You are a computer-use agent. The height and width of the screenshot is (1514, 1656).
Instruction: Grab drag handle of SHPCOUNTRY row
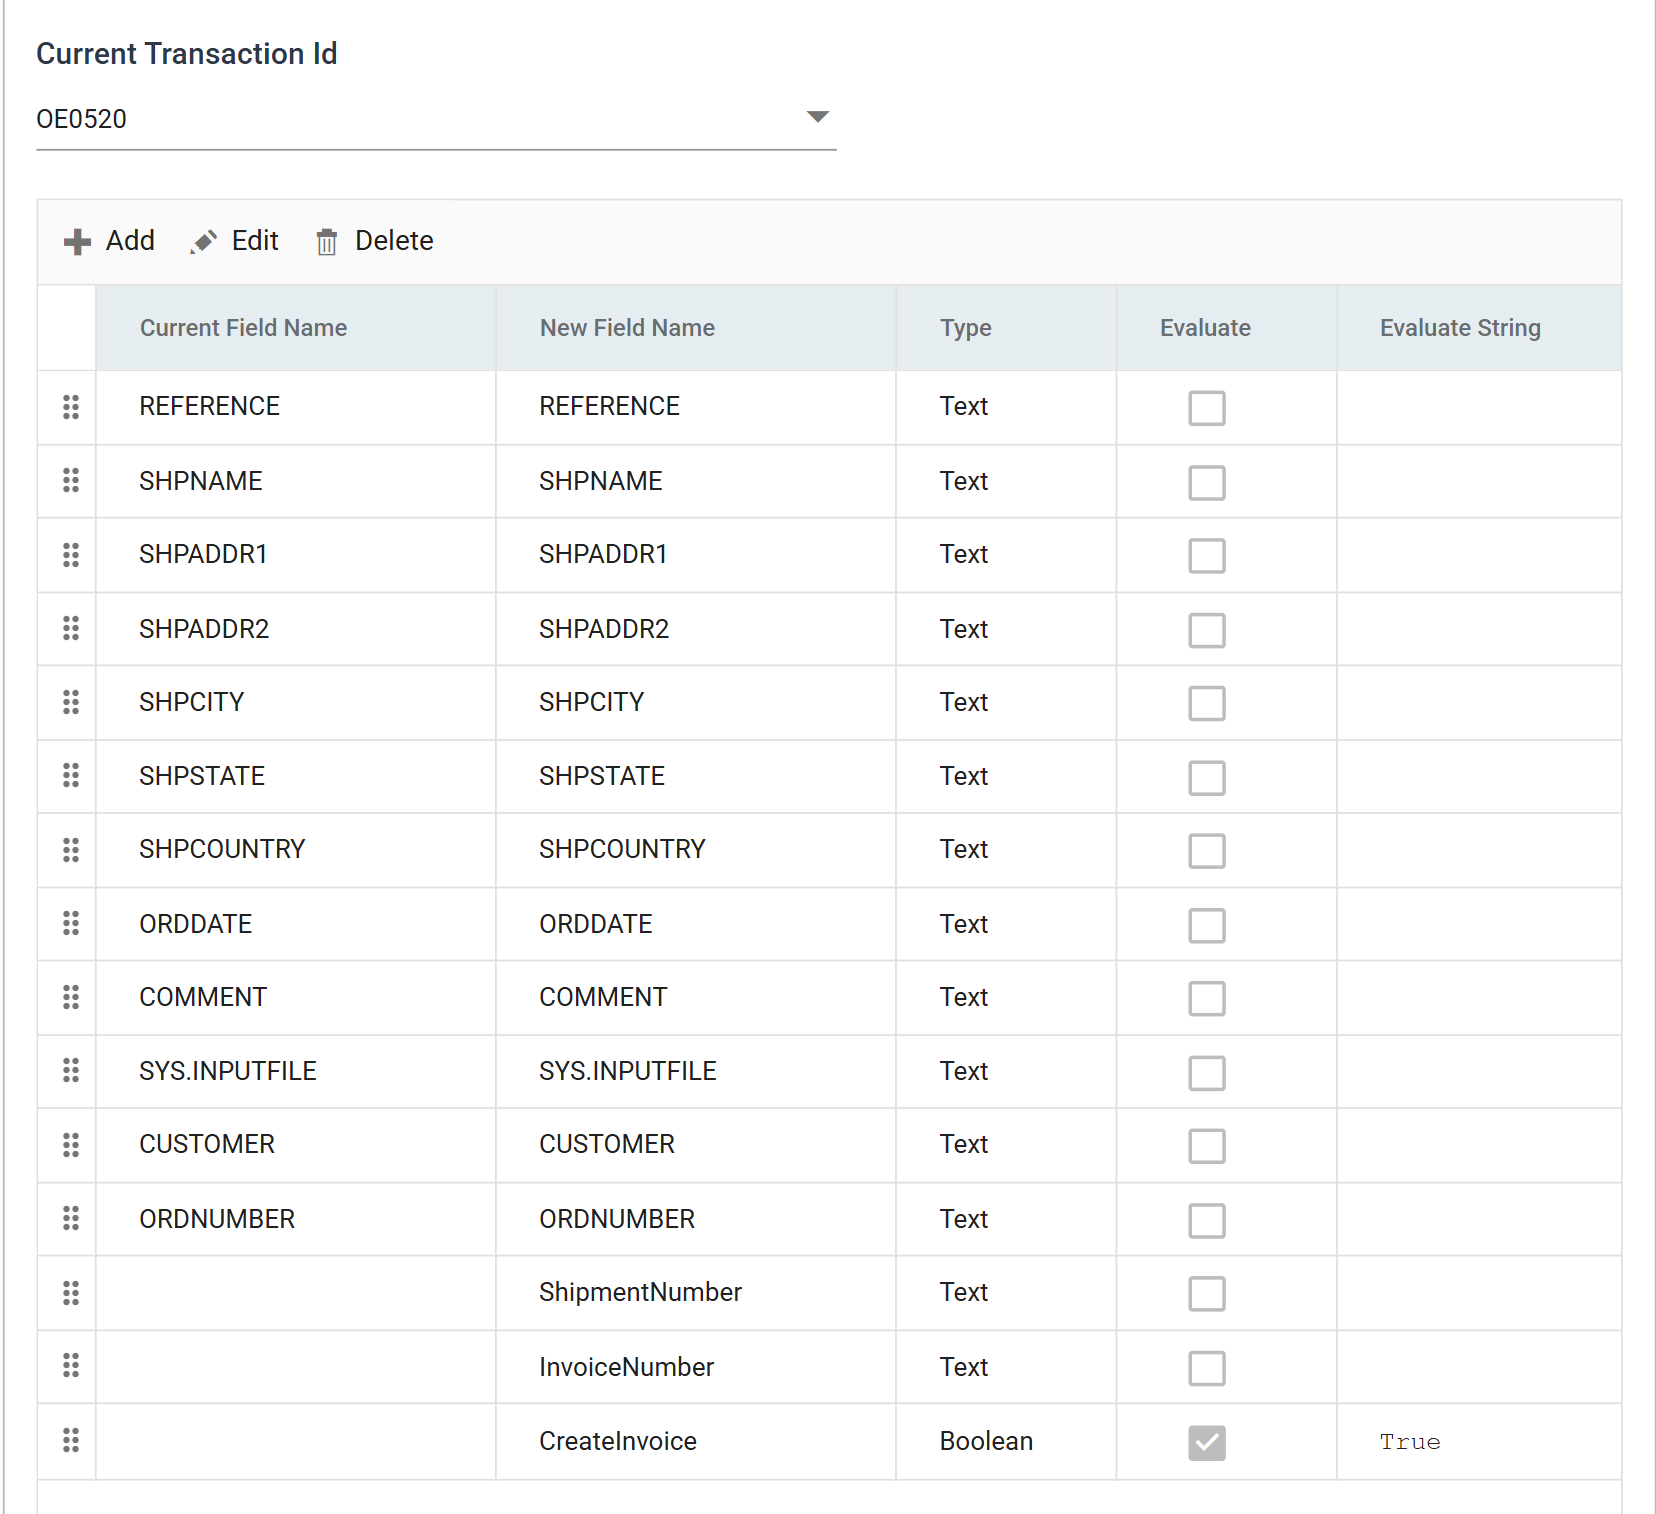[x=71, y=850]
